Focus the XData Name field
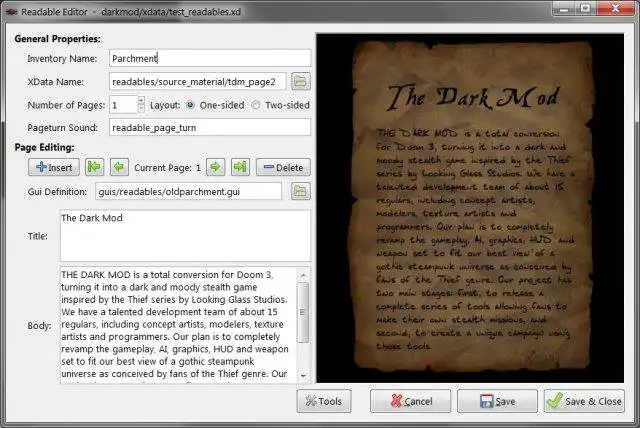 198,82
